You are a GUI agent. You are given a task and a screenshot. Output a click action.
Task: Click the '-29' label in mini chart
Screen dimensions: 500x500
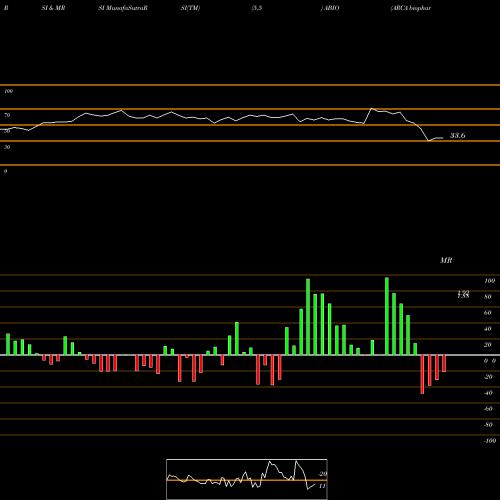[323, 474]
